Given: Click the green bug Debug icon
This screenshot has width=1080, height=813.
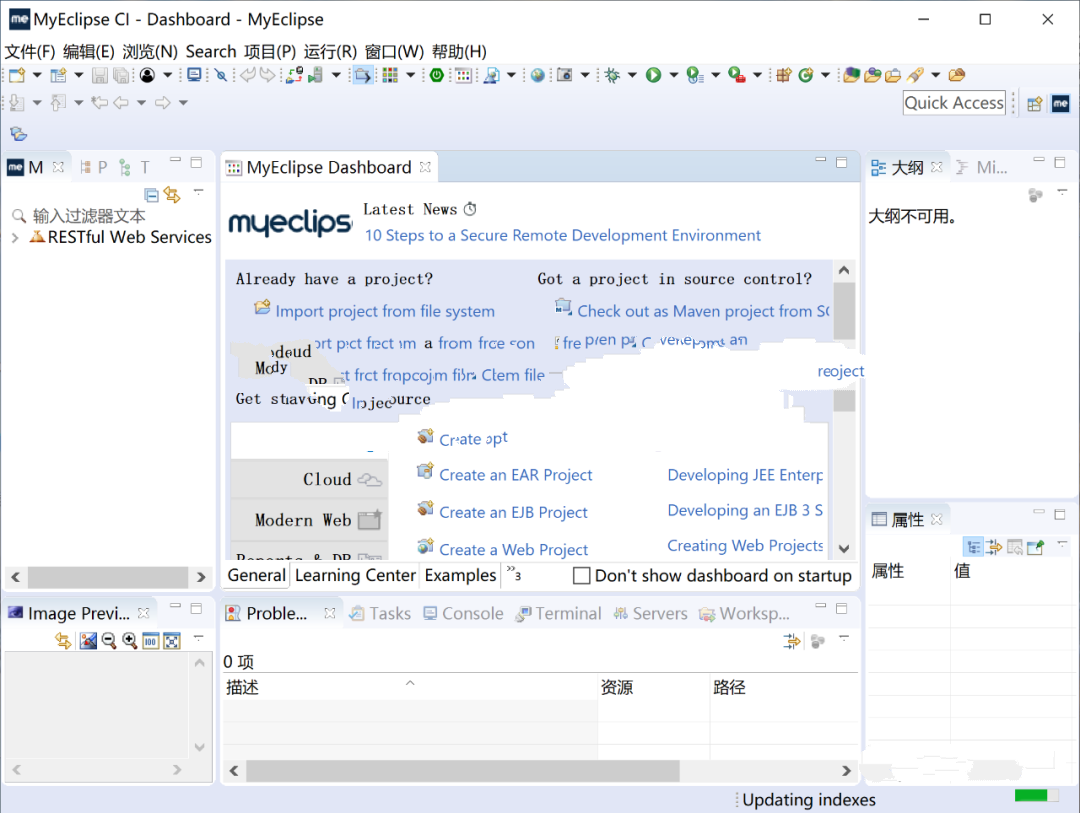Looking at the screenshot, I should pos(612,75).
